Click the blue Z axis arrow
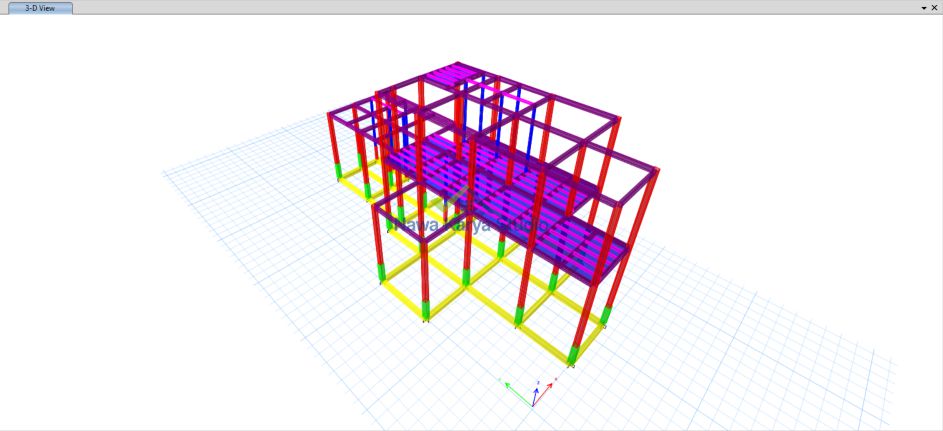Image resolution: width=943 pixels, height=431 pixels. pos(537,385)
